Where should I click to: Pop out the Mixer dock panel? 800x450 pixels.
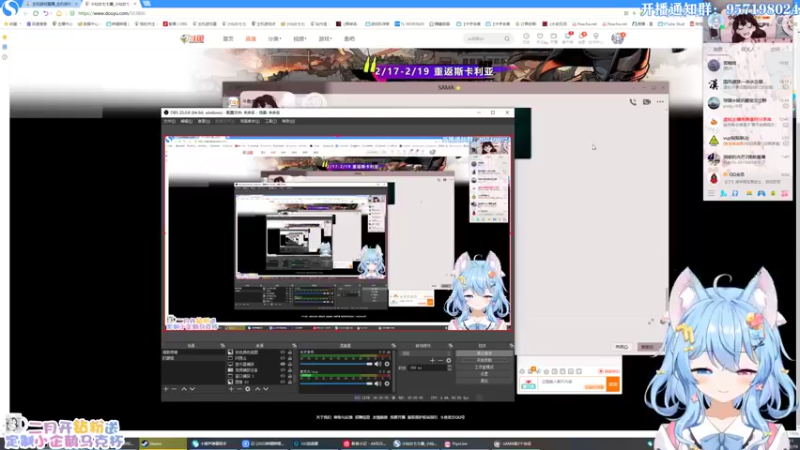pyautogui.click(x=393, y=345)
